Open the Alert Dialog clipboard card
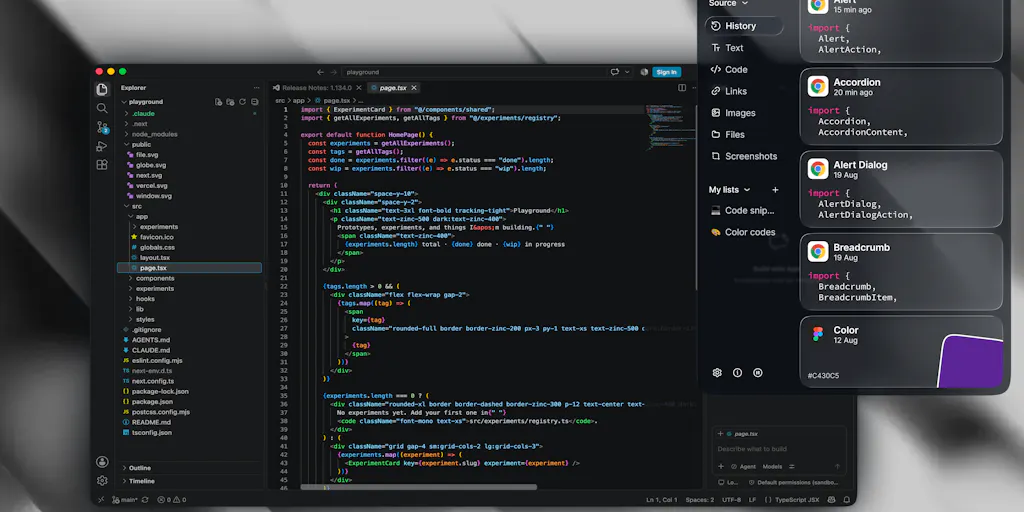The height and width of the screenshot is (512, 1024). tap(901, 189)
